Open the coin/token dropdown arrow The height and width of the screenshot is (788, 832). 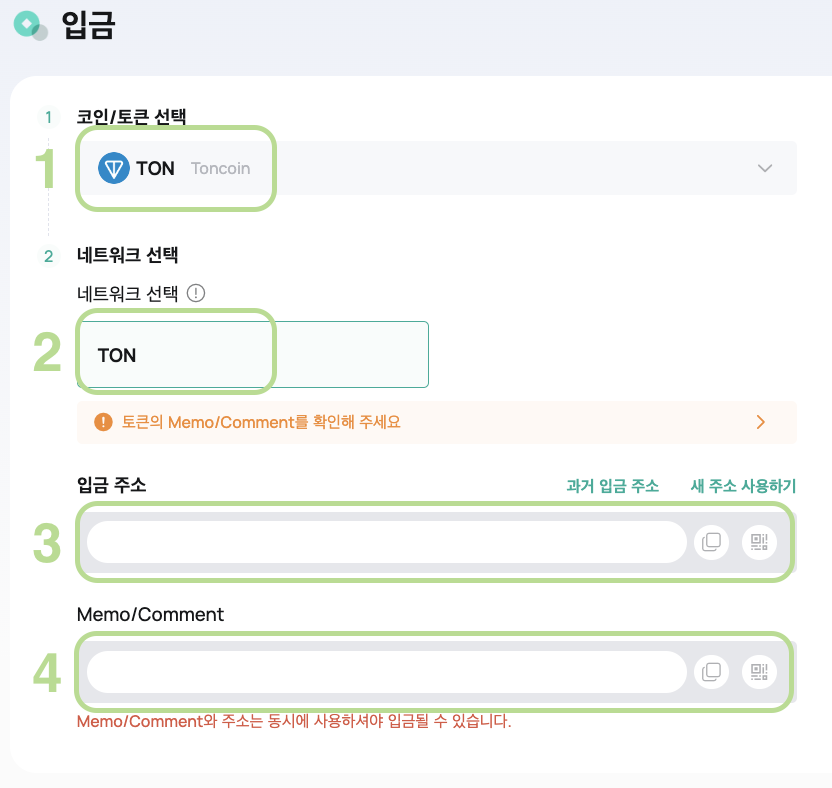(765, 168)
